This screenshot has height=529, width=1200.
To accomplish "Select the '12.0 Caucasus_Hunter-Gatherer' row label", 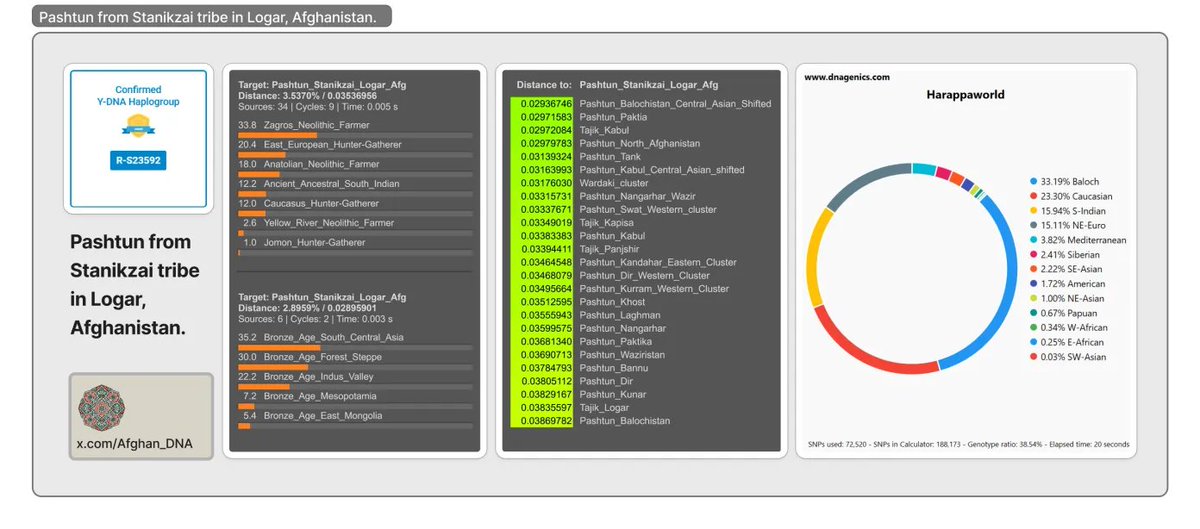I will [x=311, y=203].
